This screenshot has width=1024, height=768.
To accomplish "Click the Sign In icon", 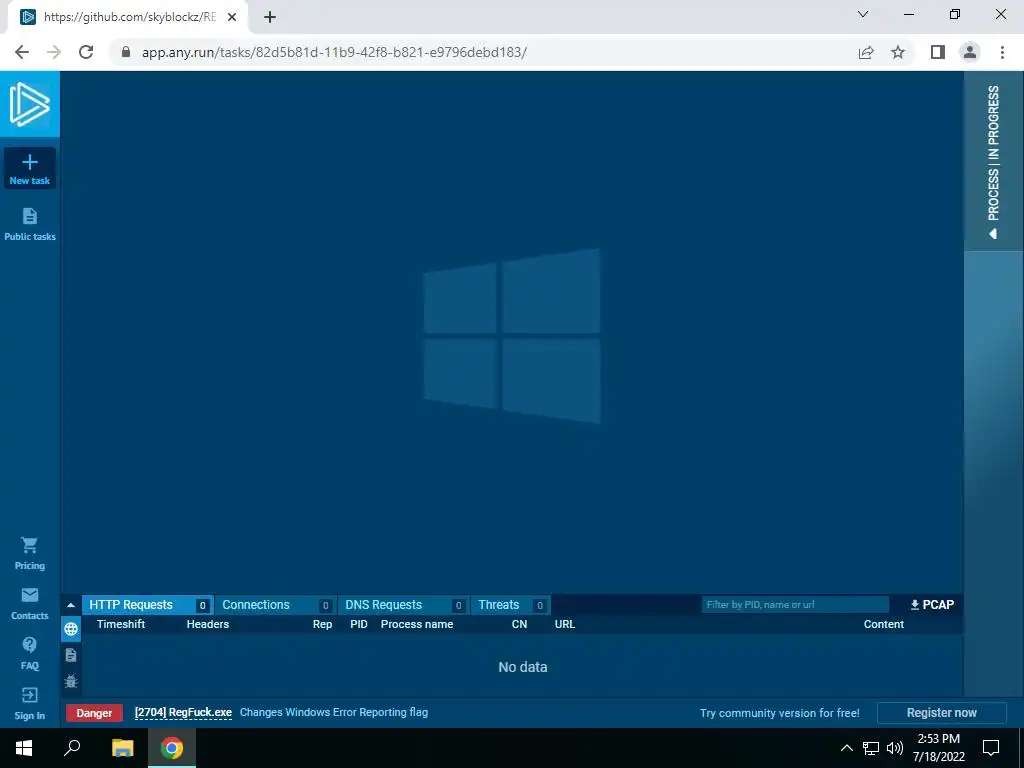I will pyautogui.click(x=29, y=695).
